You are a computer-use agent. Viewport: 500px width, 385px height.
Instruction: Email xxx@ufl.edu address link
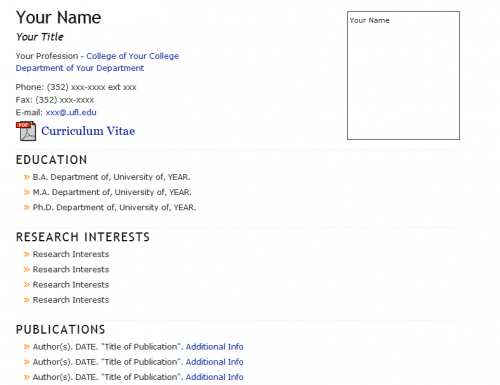[71, 112]
